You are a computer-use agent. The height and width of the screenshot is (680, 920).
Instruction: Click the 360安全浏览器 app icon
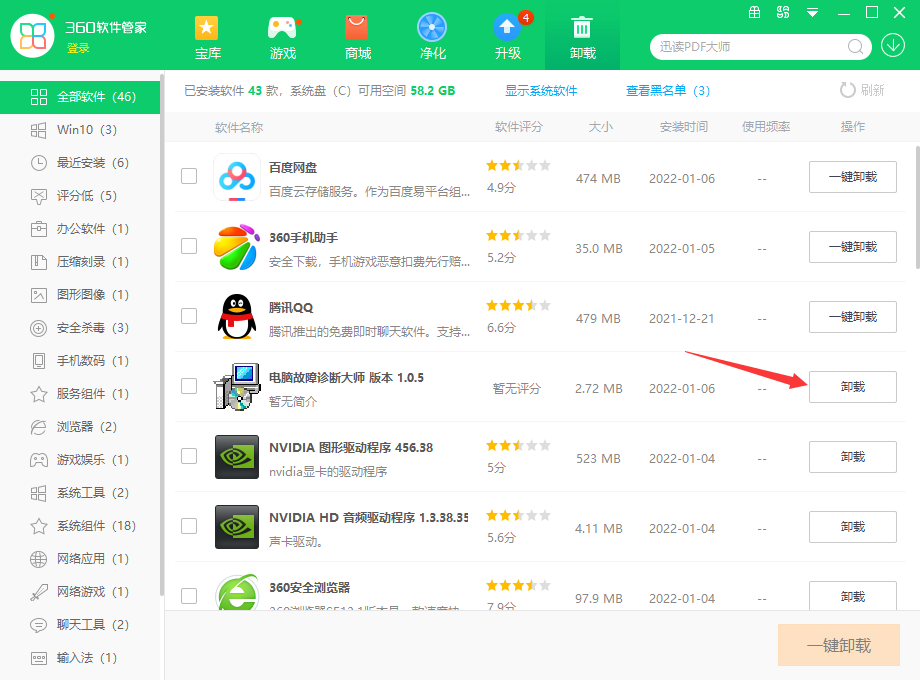pos(236,592)
